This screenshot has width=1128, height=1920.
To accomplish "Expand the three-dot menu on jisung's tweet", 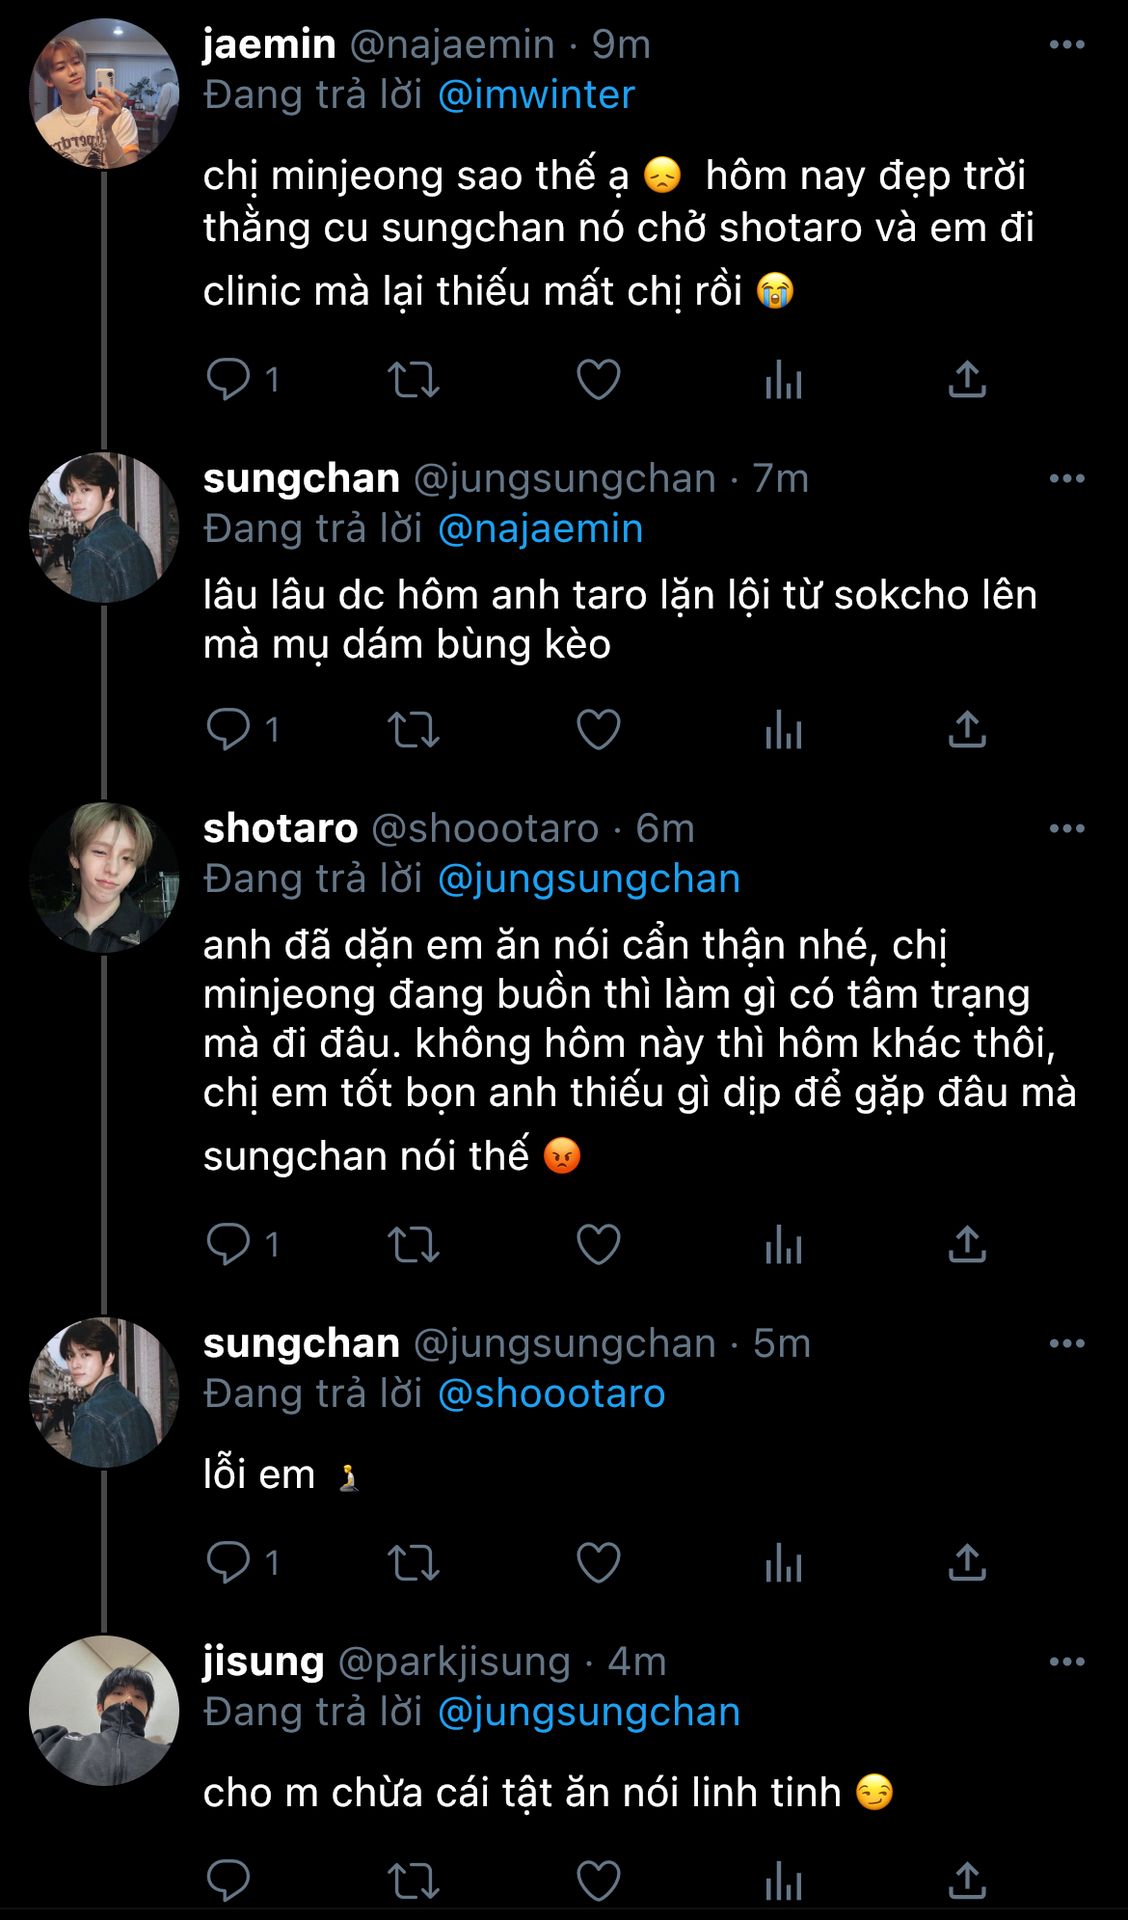I will coord(1066,1662).
